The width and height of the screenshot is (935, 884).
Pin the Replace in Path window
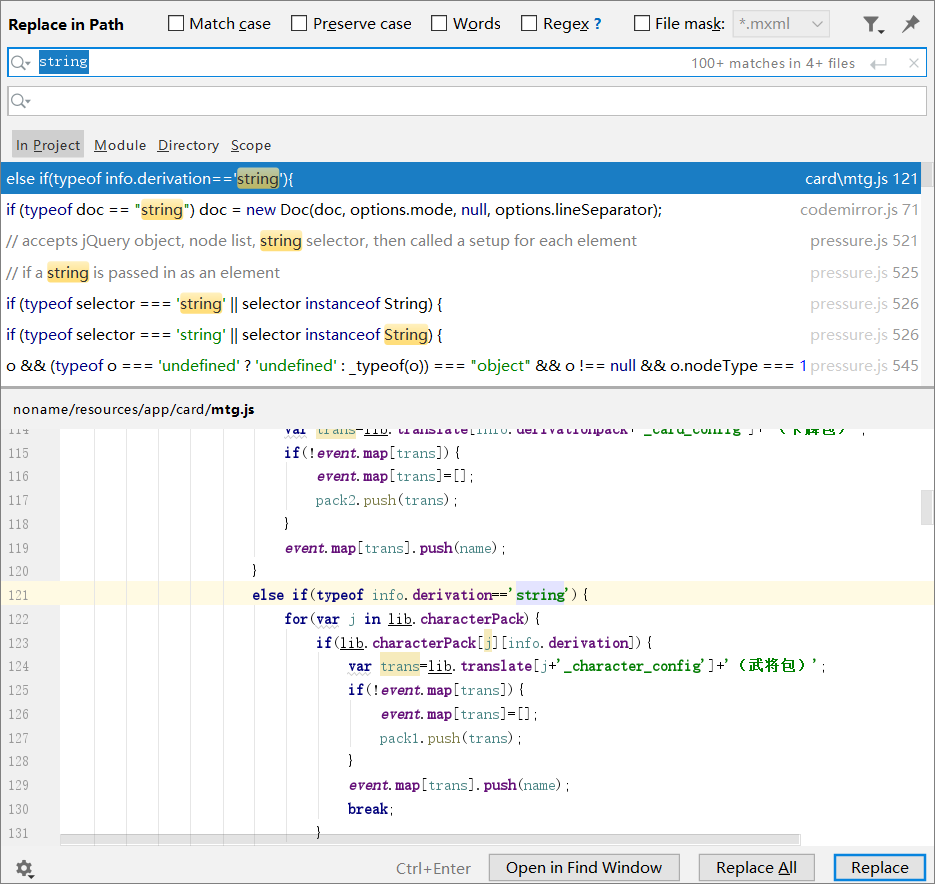(910, 24)
